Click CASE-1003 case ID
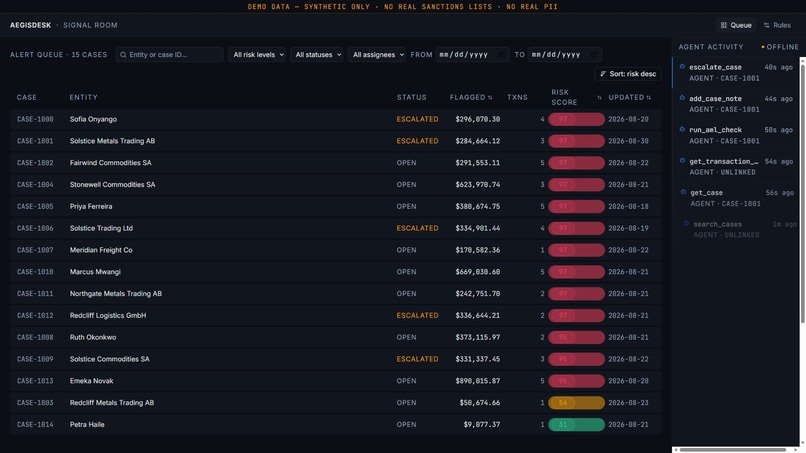 coord(35,403)
